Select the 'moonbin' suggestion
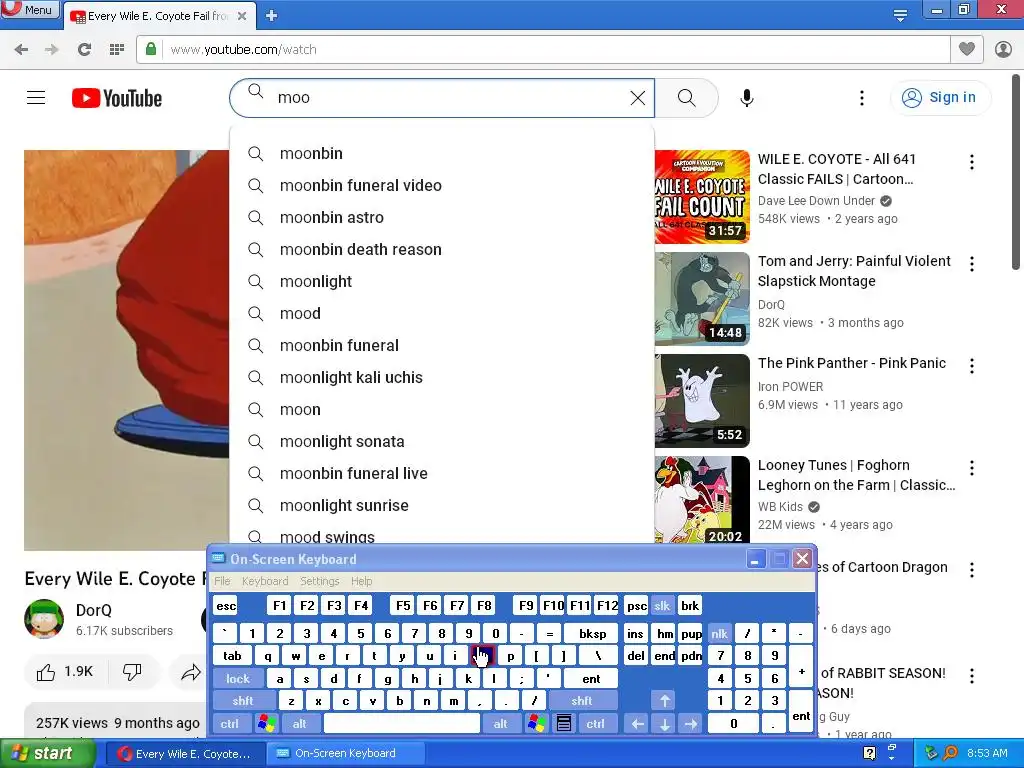Image resolution: width=1024 pixels, height=768 pixels. 442,153
